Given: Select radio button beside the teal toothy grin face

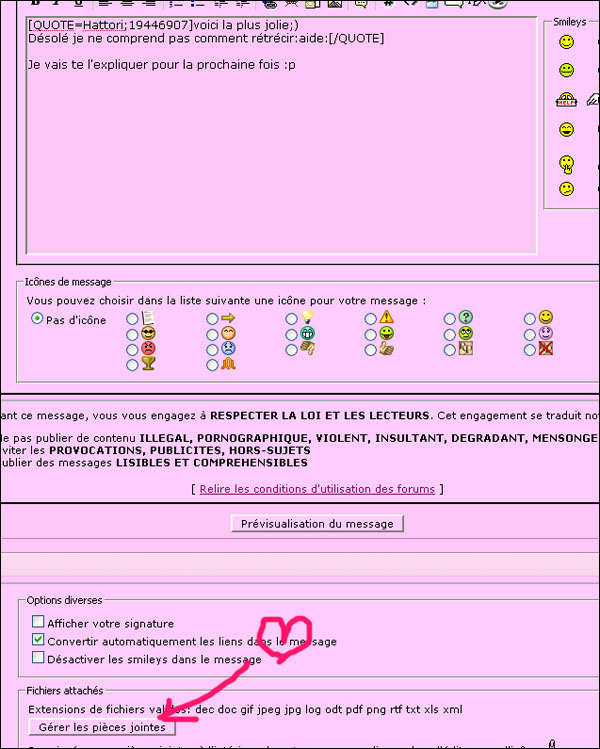Looking at the screenshot, I should coord(291,335).
